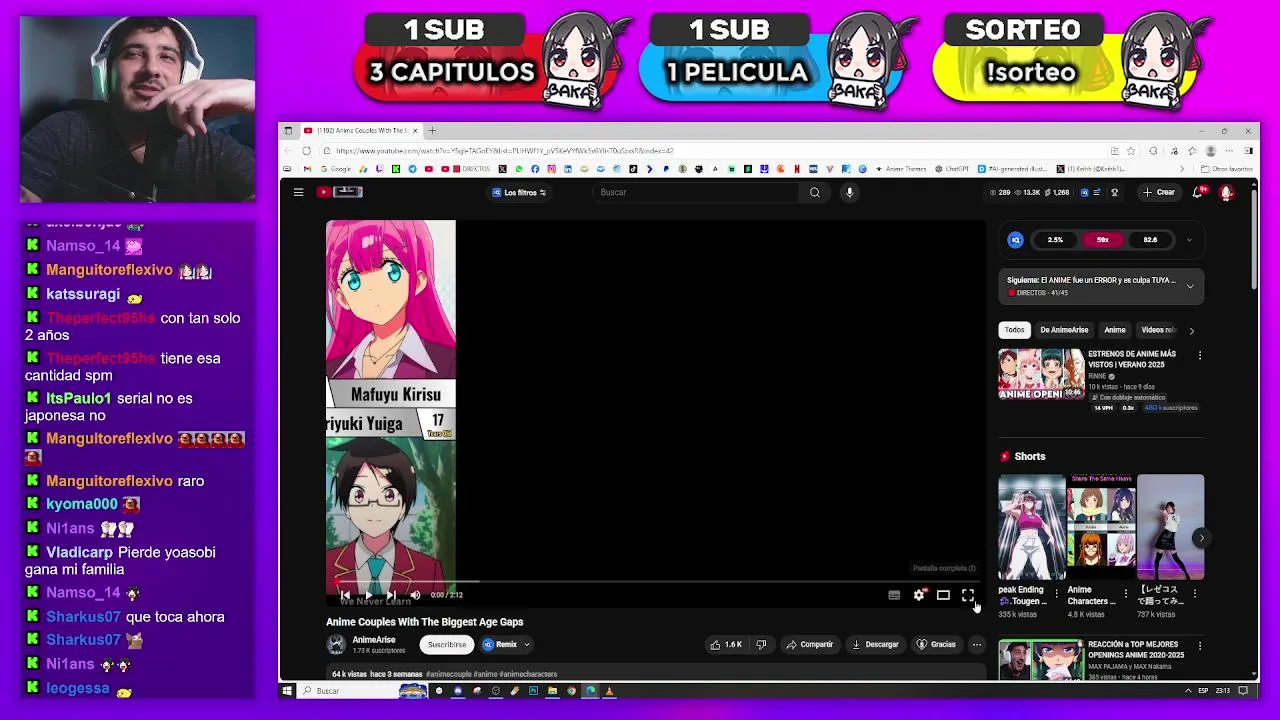Screen dimensions: 1280x720
Task: Open the DIRECTOS bookmark
Action: (x=470, y=169)
